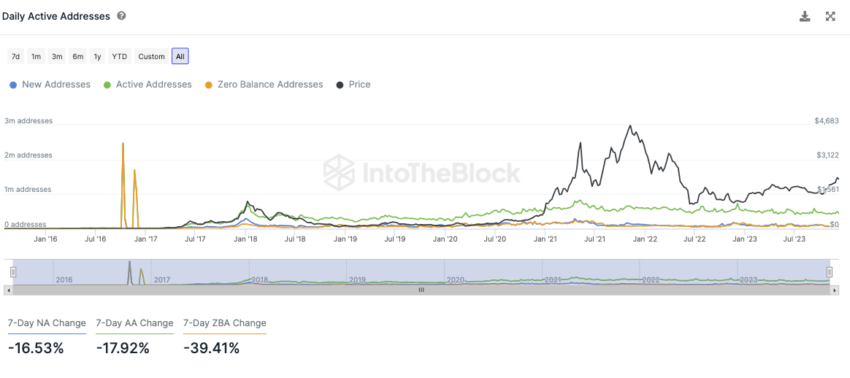
Task: Click the 7-Day ZBA Change label
Action: [225, 323]
